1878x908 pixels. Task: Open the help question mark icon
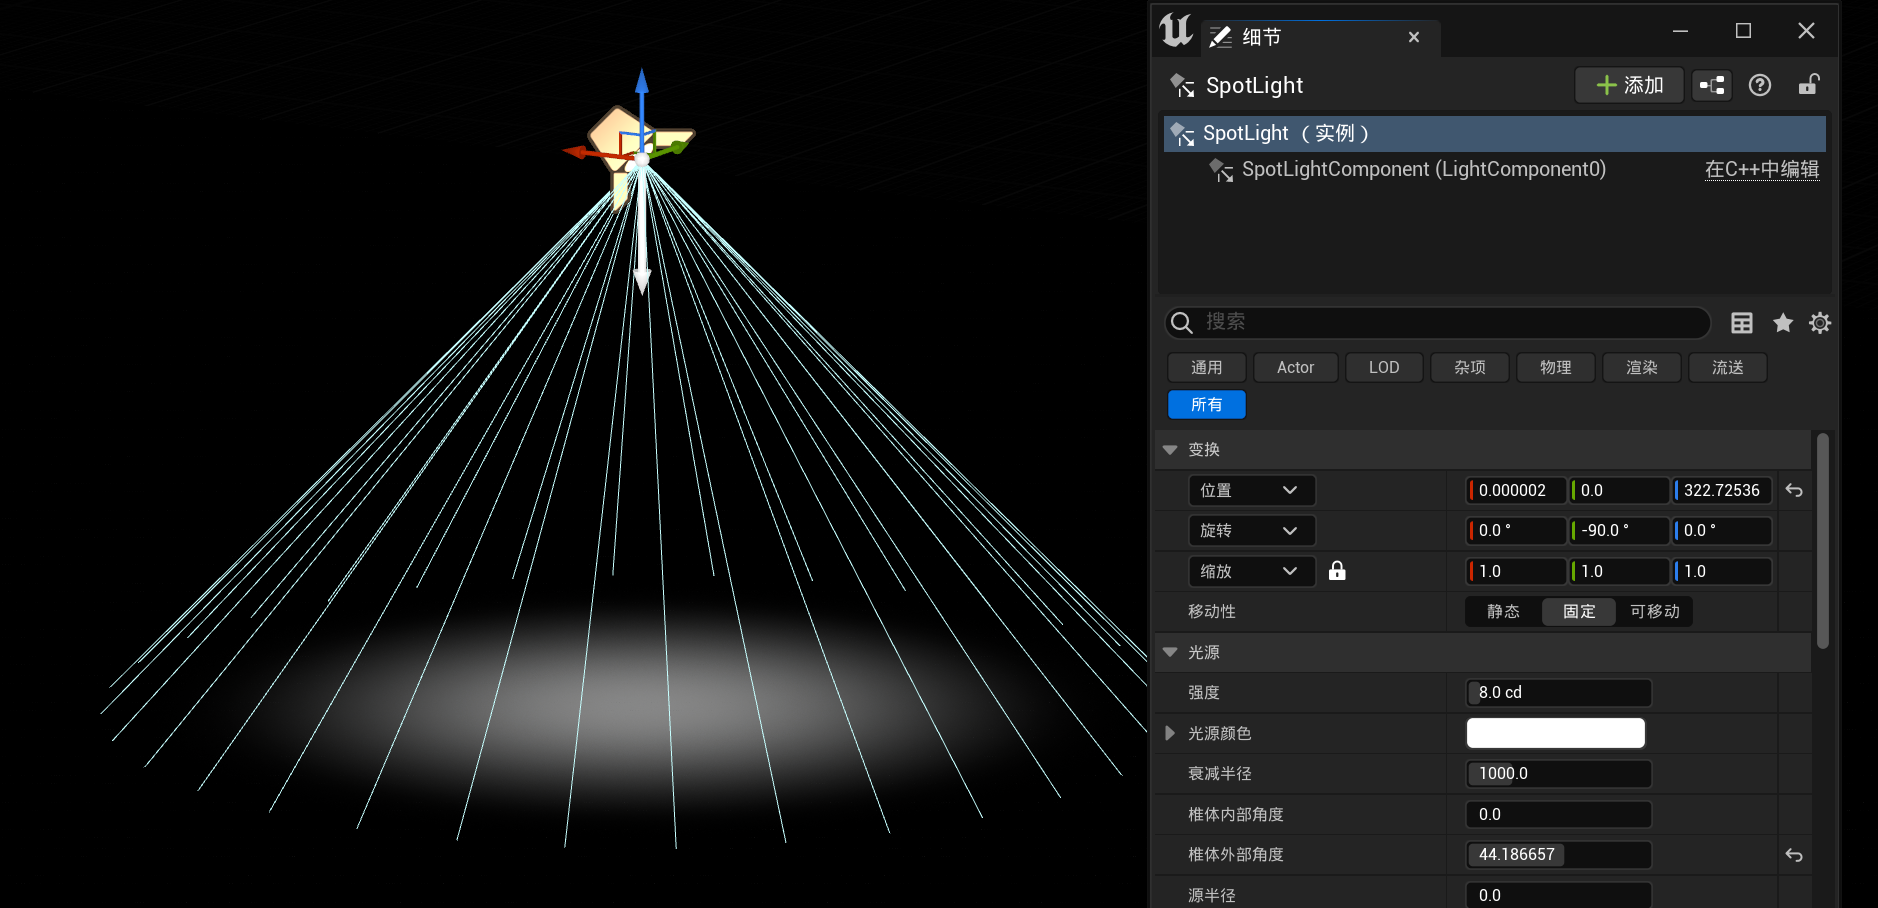pos(1760,86)
